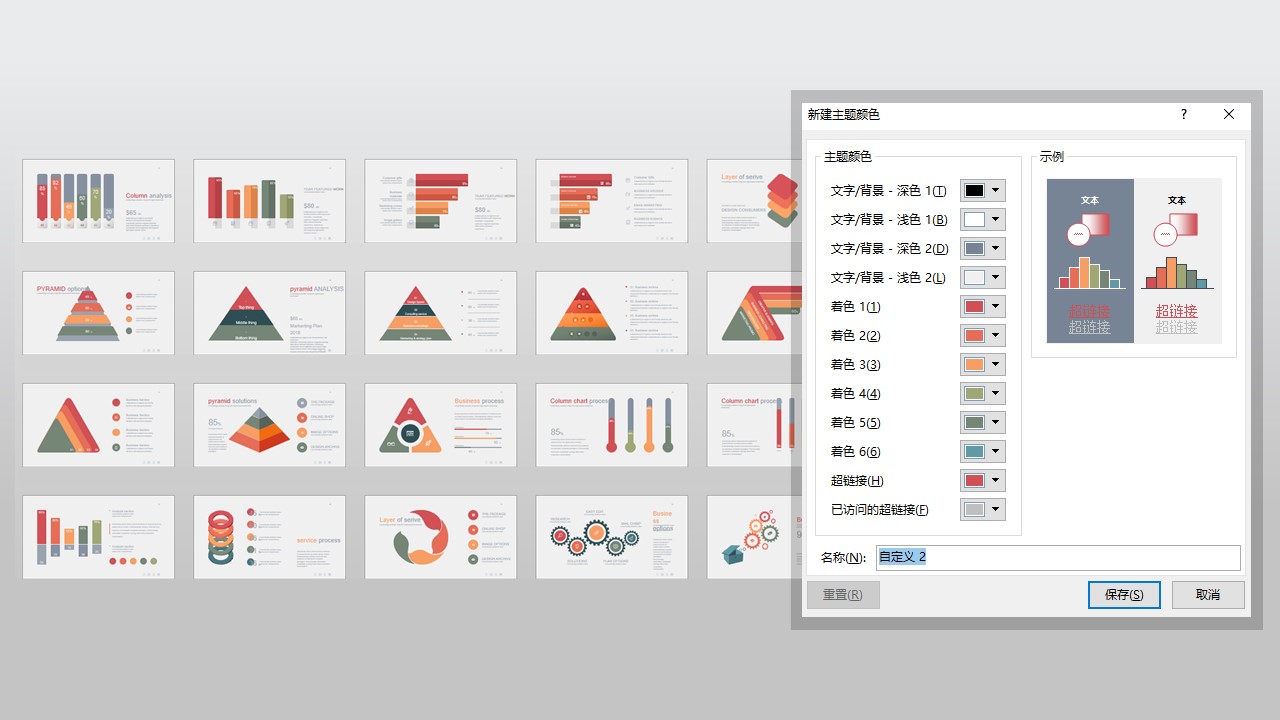Open 着色 6 color dropdown
Viewport: 1280px width, 720px height.
click(983, 452)
